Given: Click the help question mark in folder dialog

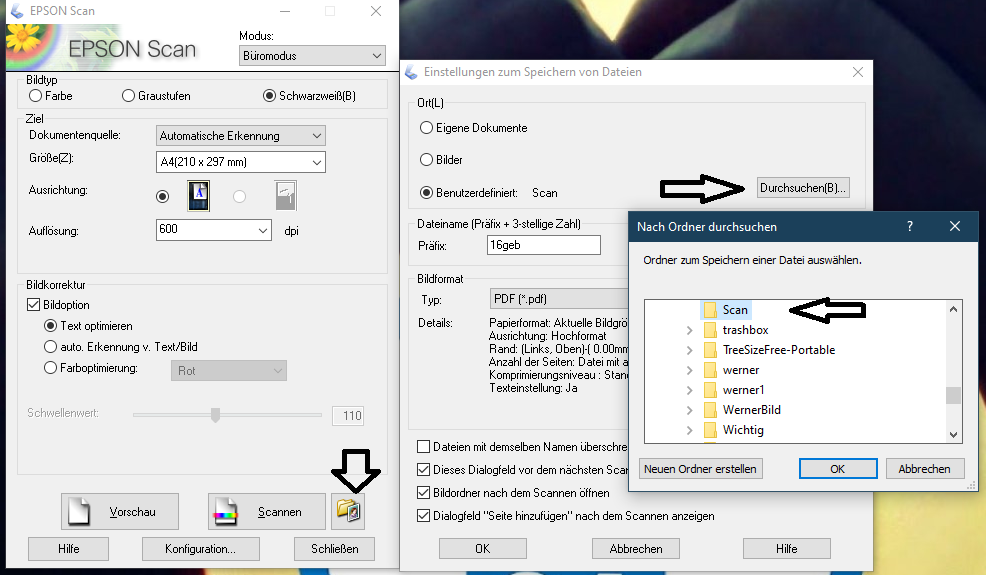Looking at the screenshot, I should pos(910,226).
